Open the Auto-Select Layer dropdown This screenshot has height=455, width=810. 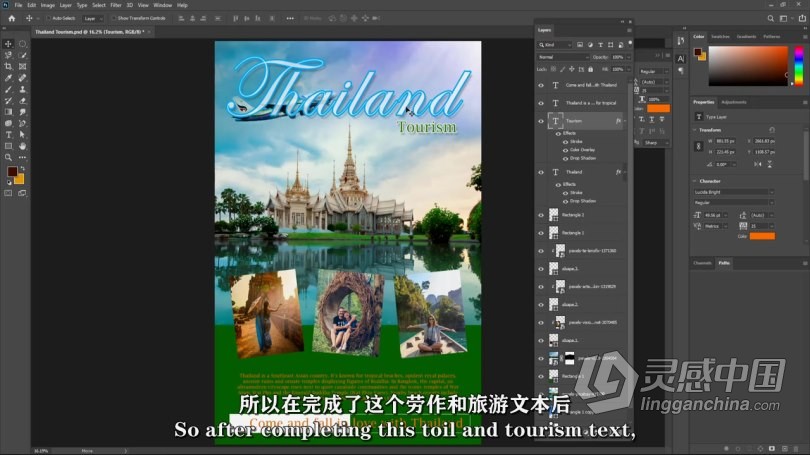coord(93,18)
